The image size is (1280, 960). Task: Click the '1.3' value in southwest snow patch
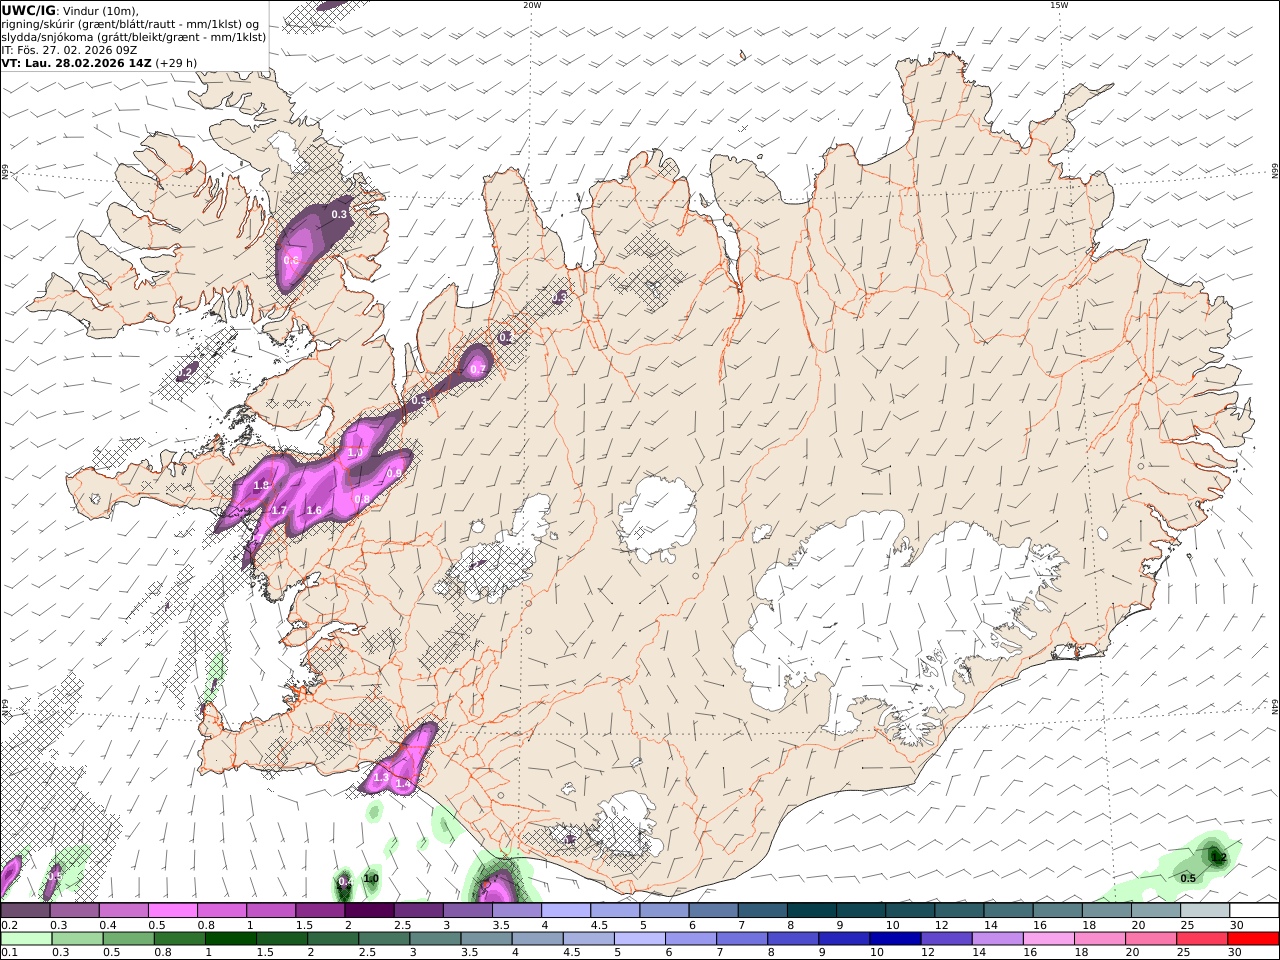coord(381,777)
